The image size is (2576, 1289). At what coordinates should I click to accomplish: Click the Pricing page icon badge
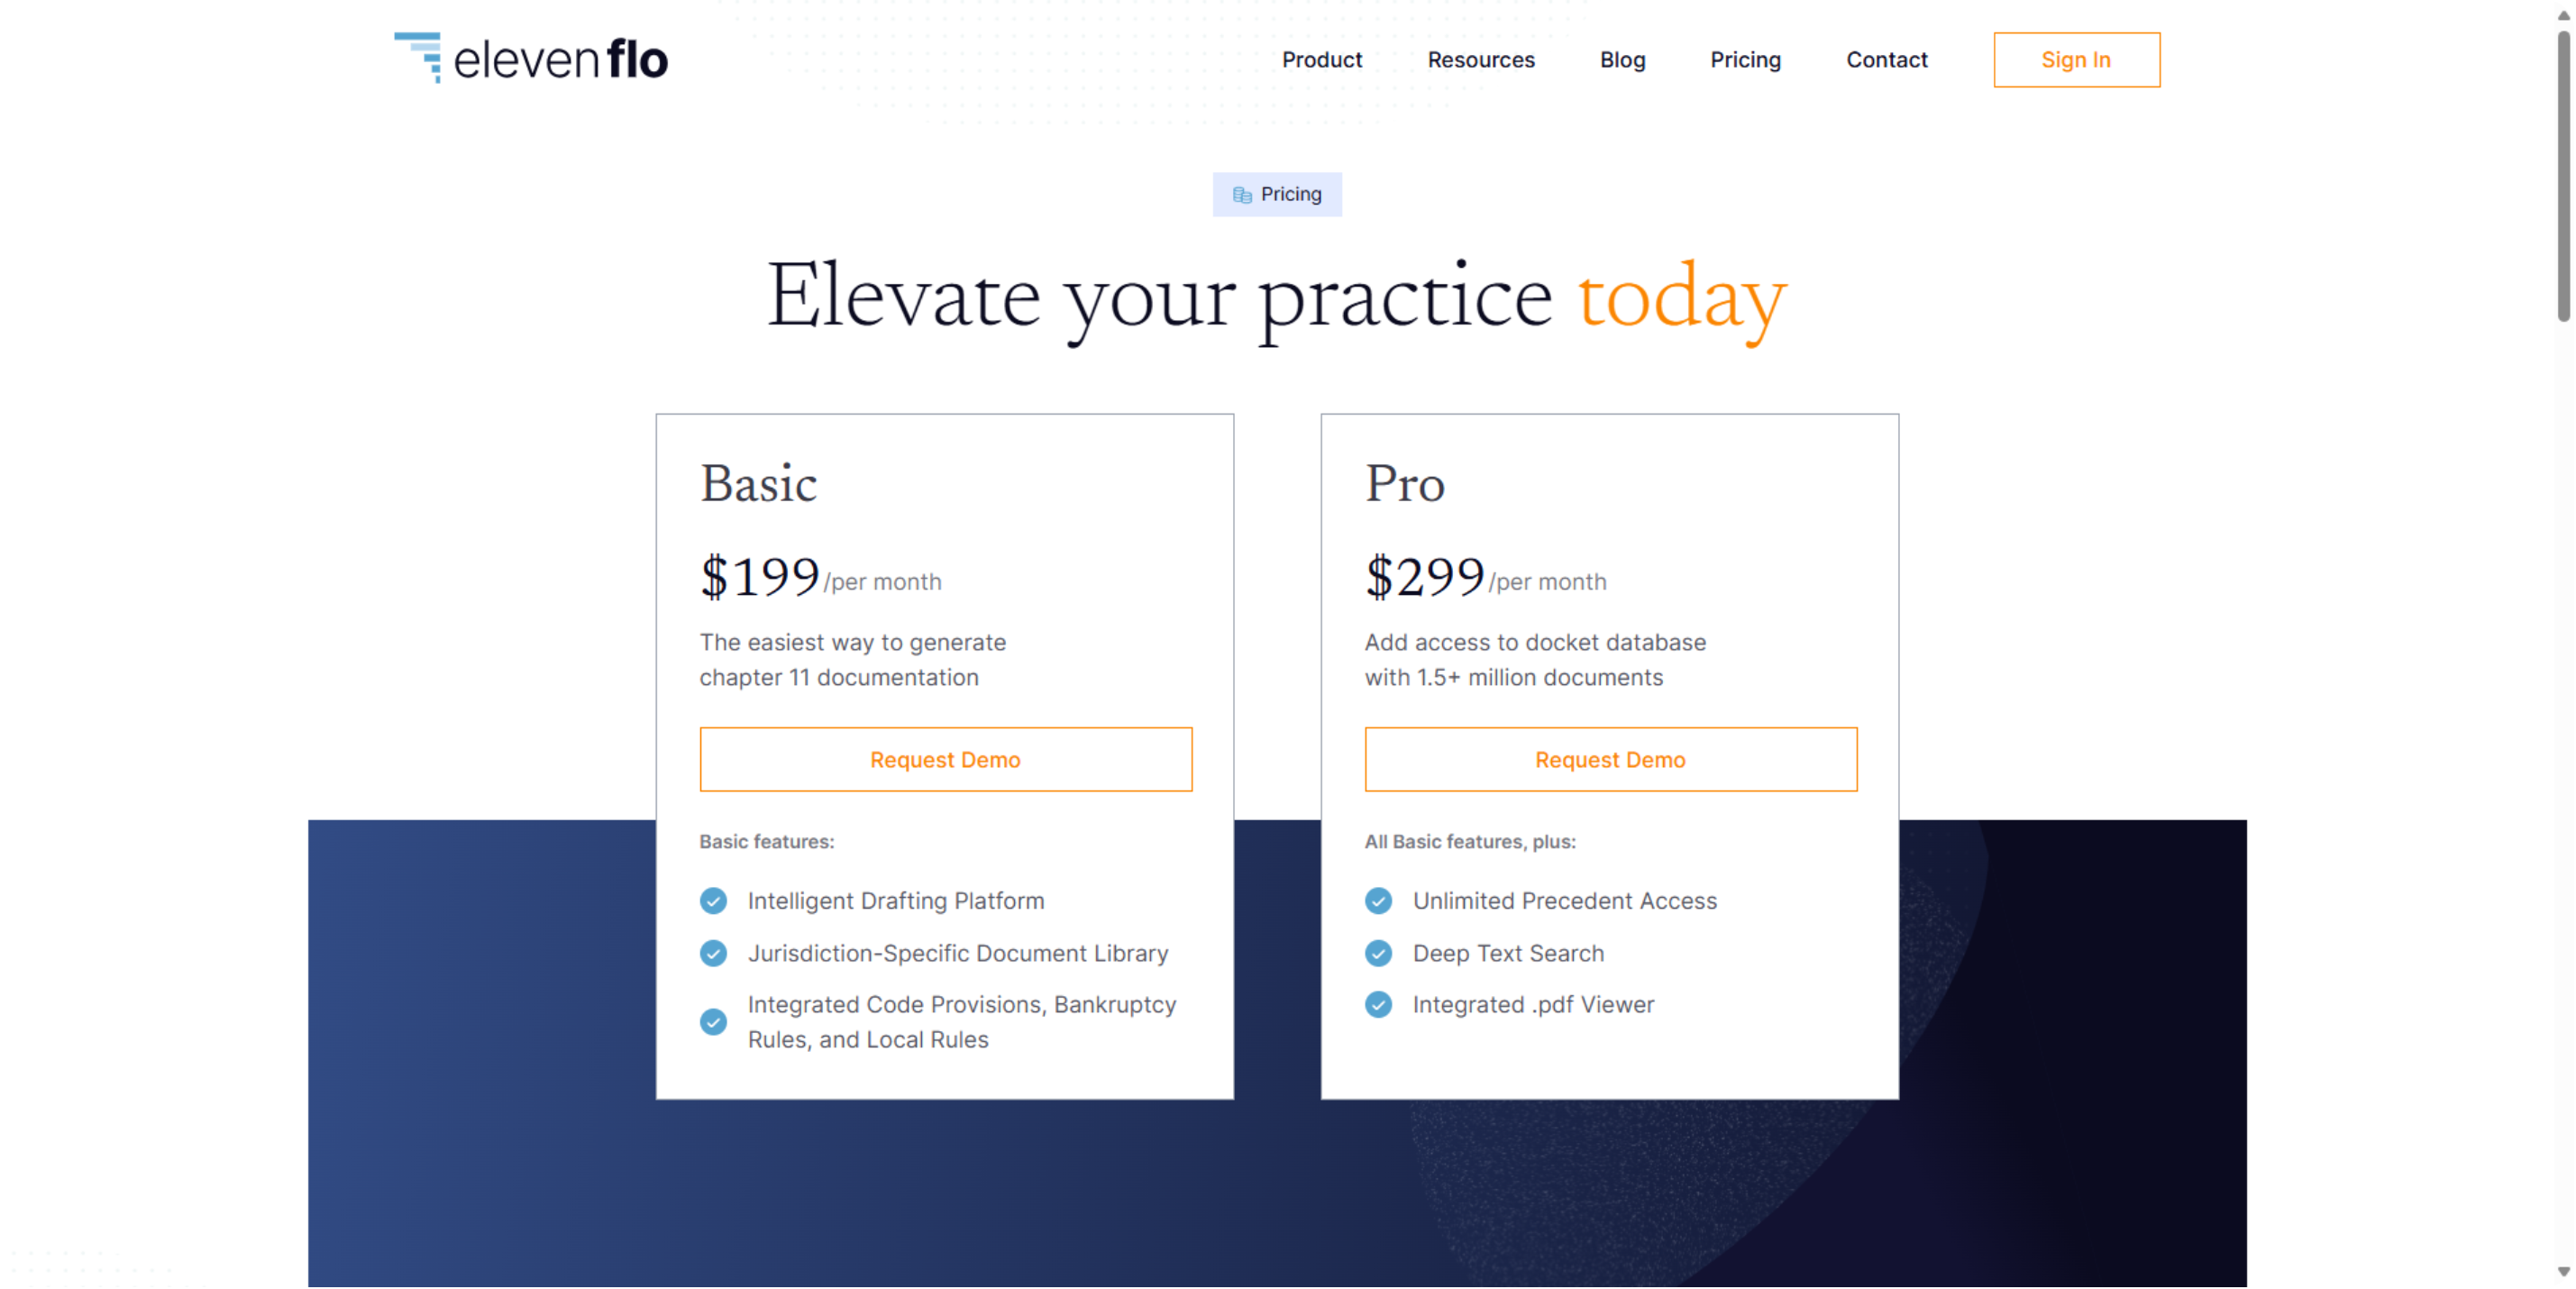1243,194
